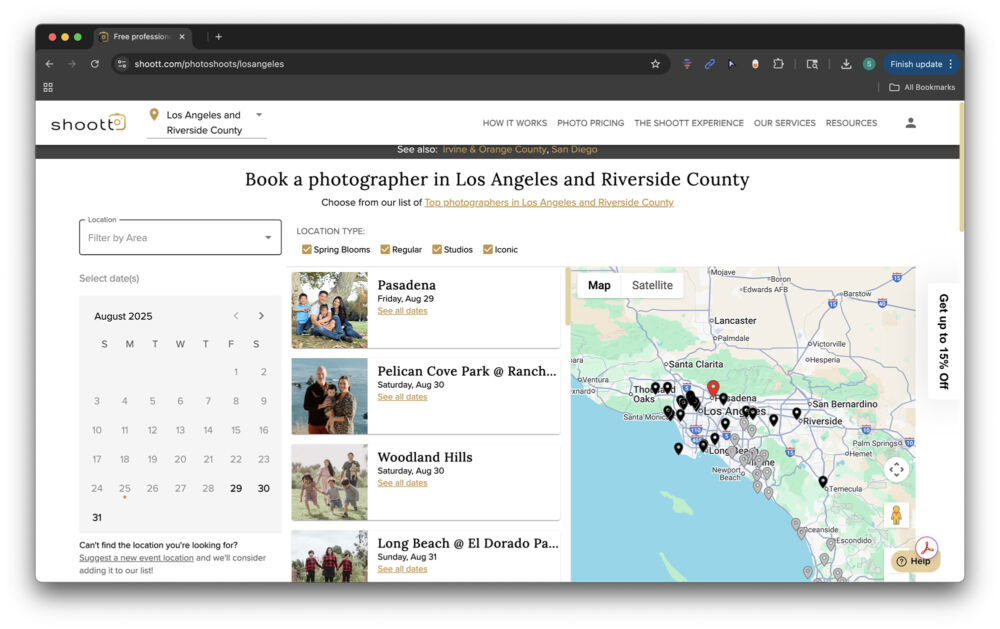
Task: Toggle the Studios location type checkbox
Action: [x=436, y=250]
